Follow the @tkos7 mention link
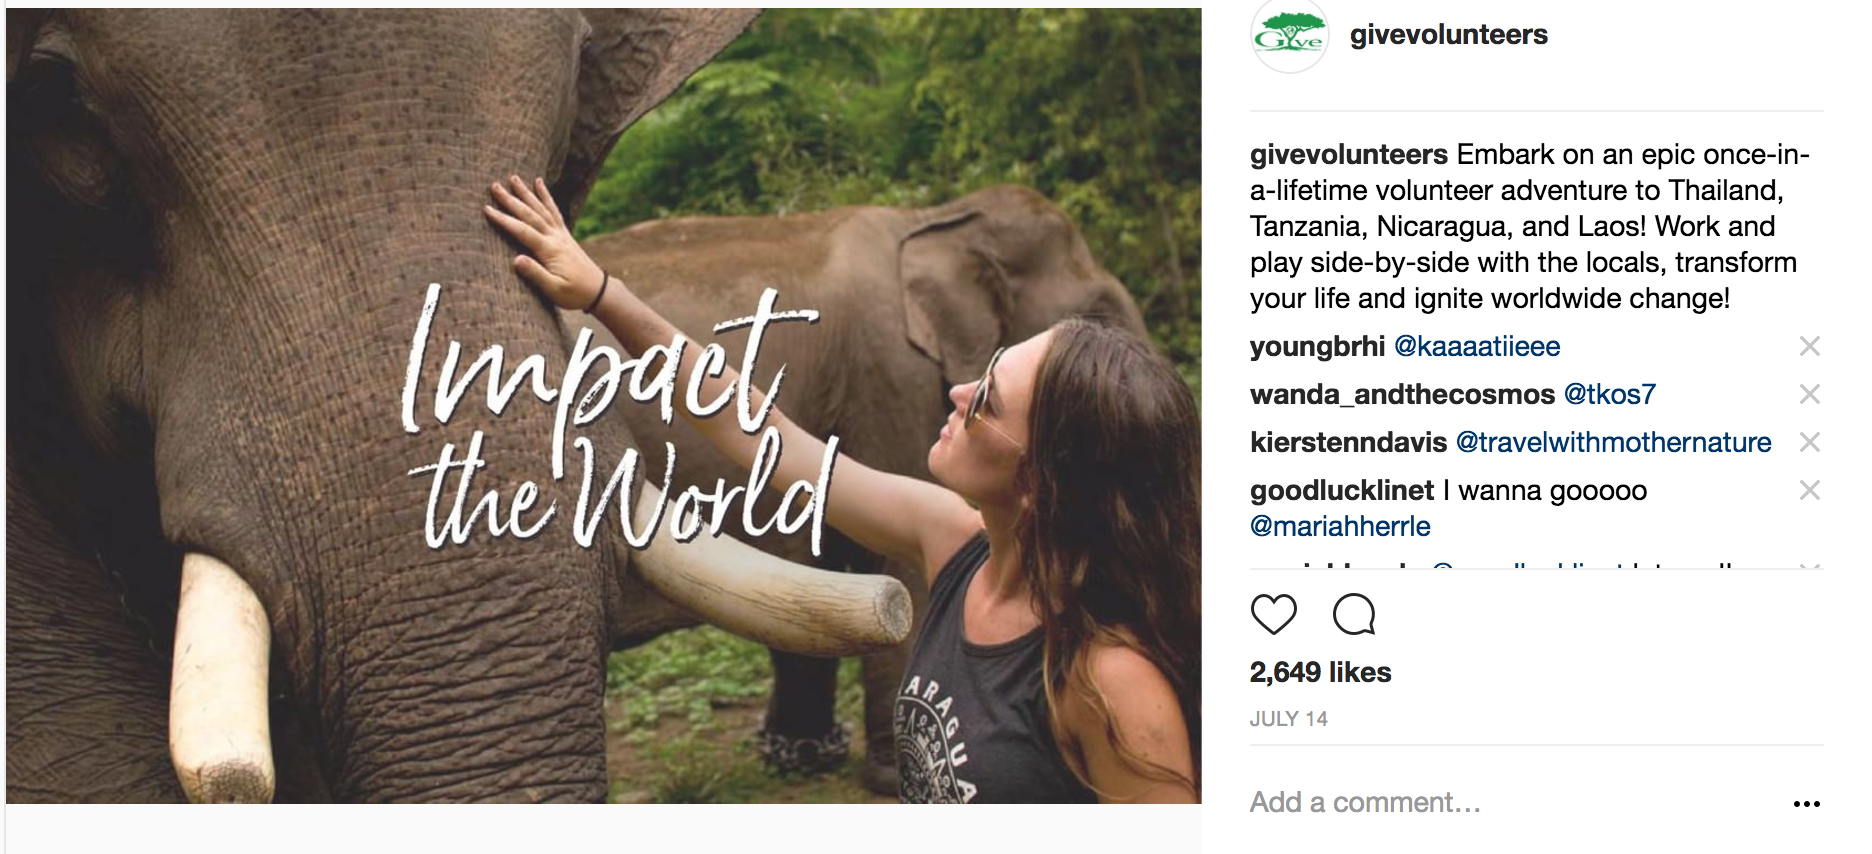The image size is (1872, 854). [x=1609, y=395]
